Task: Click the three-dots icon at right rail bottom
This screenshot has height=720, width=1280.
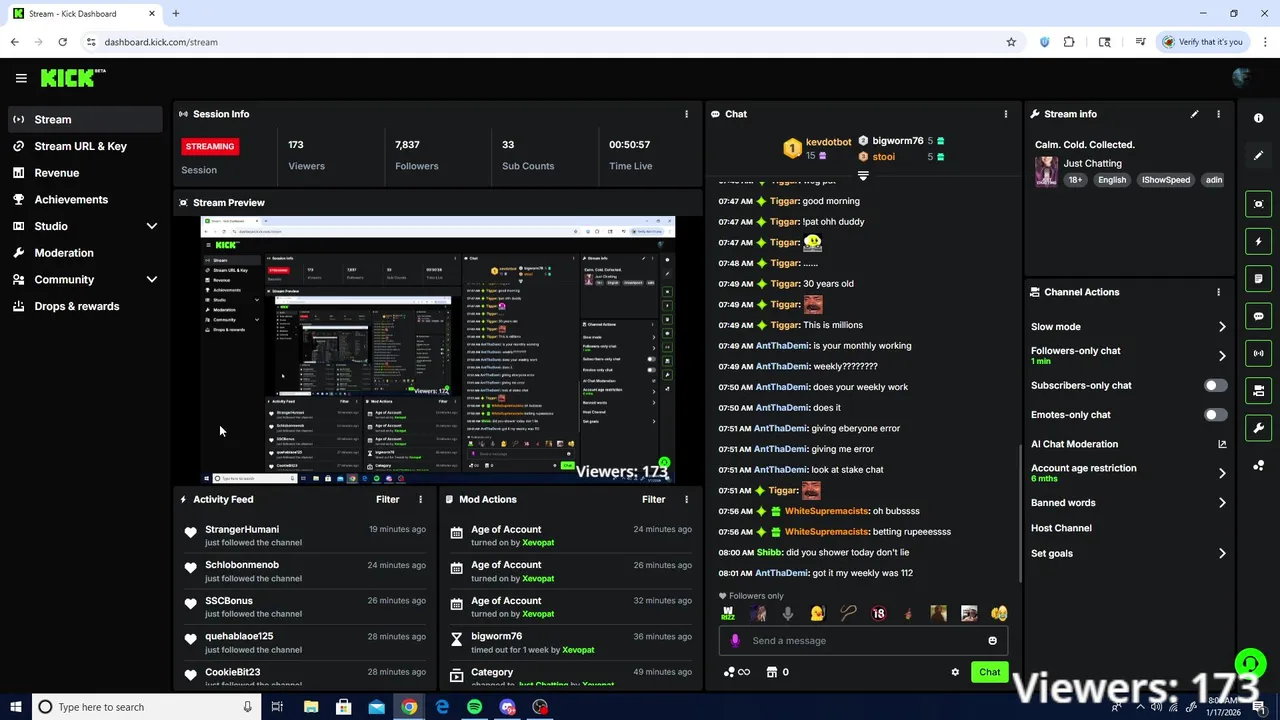Action: pyautogui.click(x=1258, y=466)
